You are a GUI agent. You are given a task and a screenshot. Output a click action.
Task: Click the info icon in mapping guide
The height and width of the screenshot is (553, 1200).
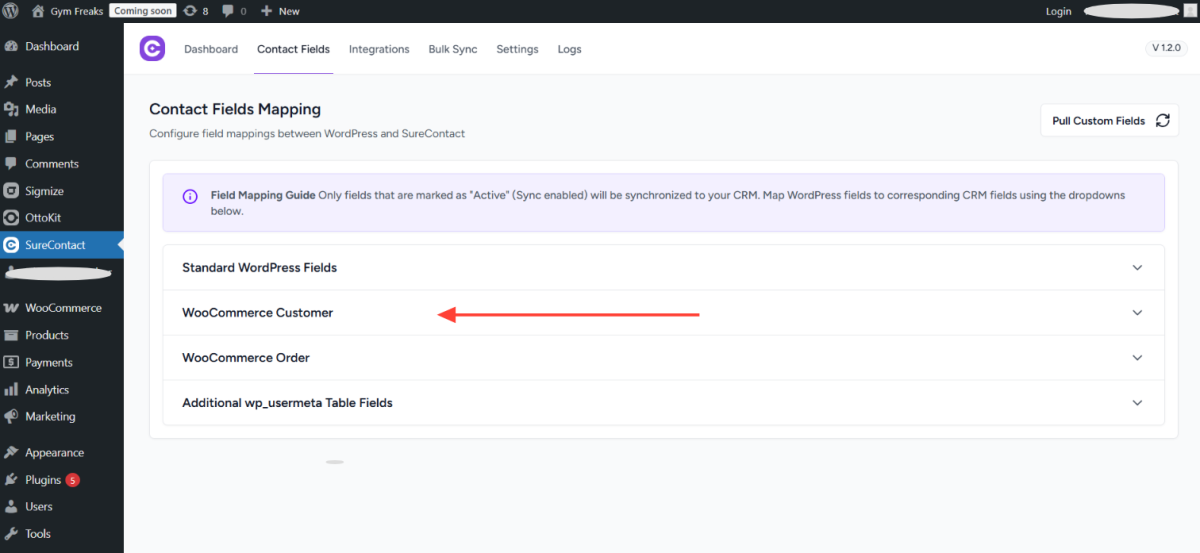coord(190,196)
